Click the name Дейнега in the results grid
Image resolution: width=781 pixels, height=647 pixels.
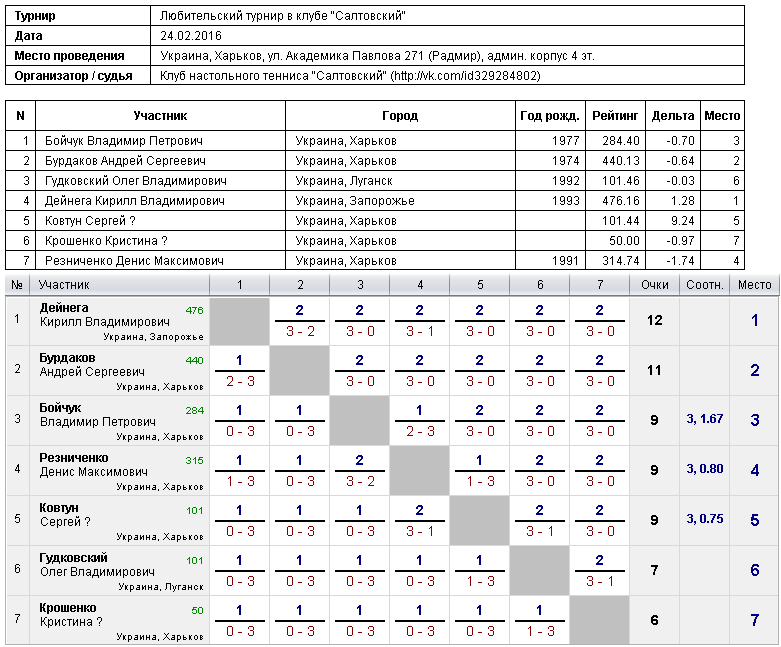tap(64, 308)
